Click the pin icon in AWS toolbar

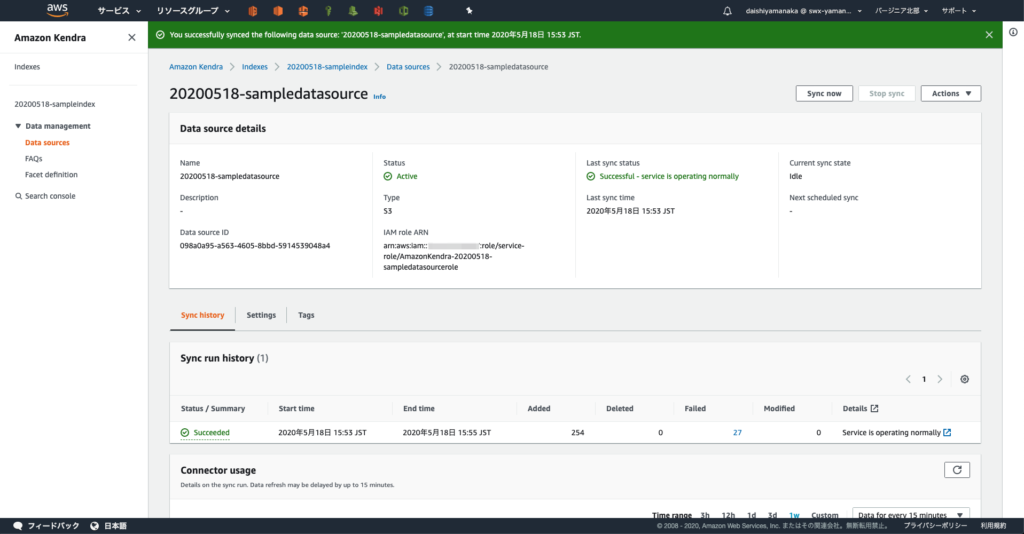click(x=468, y=11)
